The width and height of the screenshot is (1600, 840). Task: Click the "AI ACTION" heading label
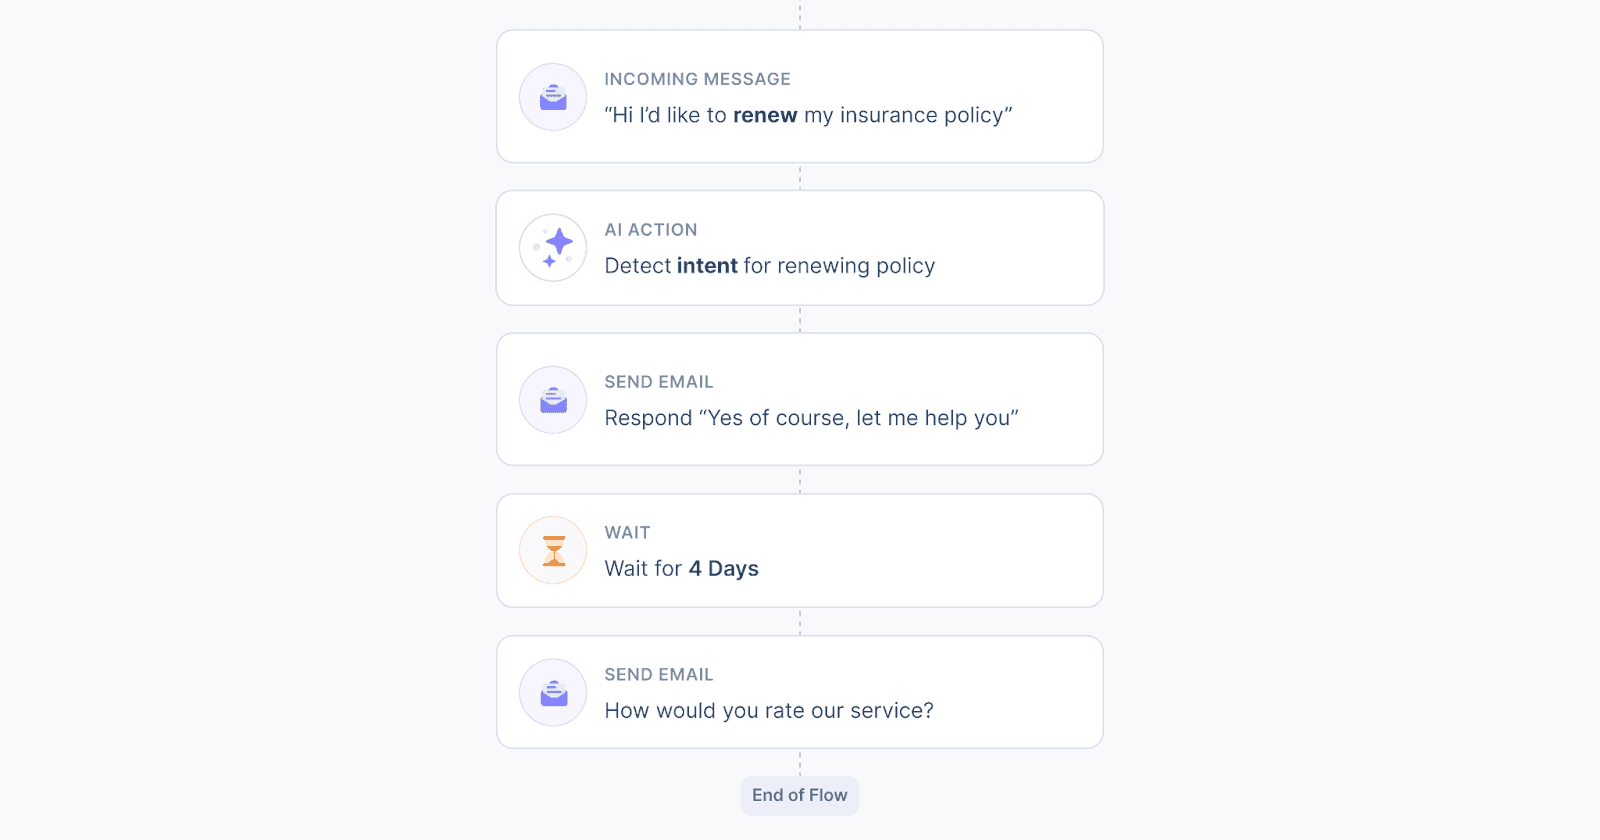point(651,230)
